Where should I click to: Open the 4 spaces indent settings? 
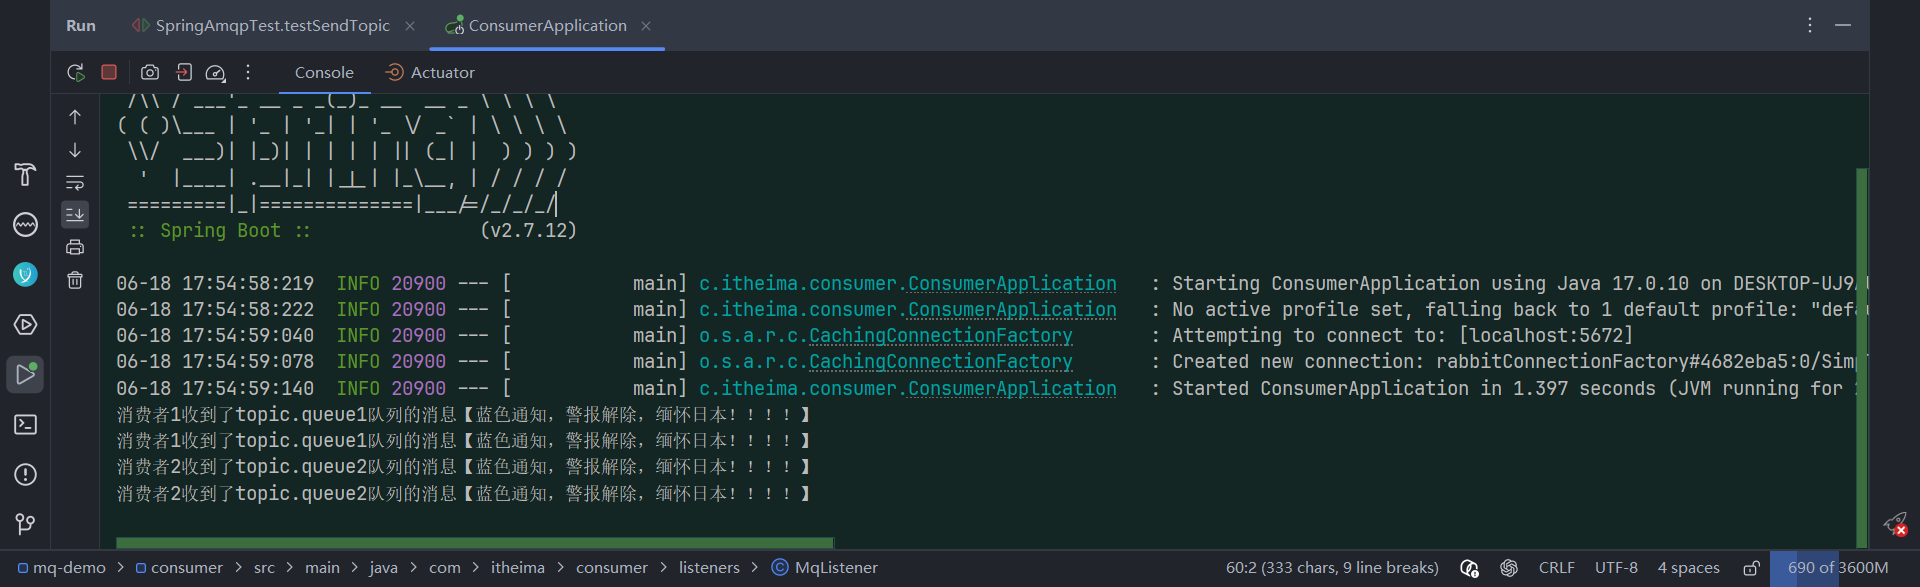click(1688, 568)
